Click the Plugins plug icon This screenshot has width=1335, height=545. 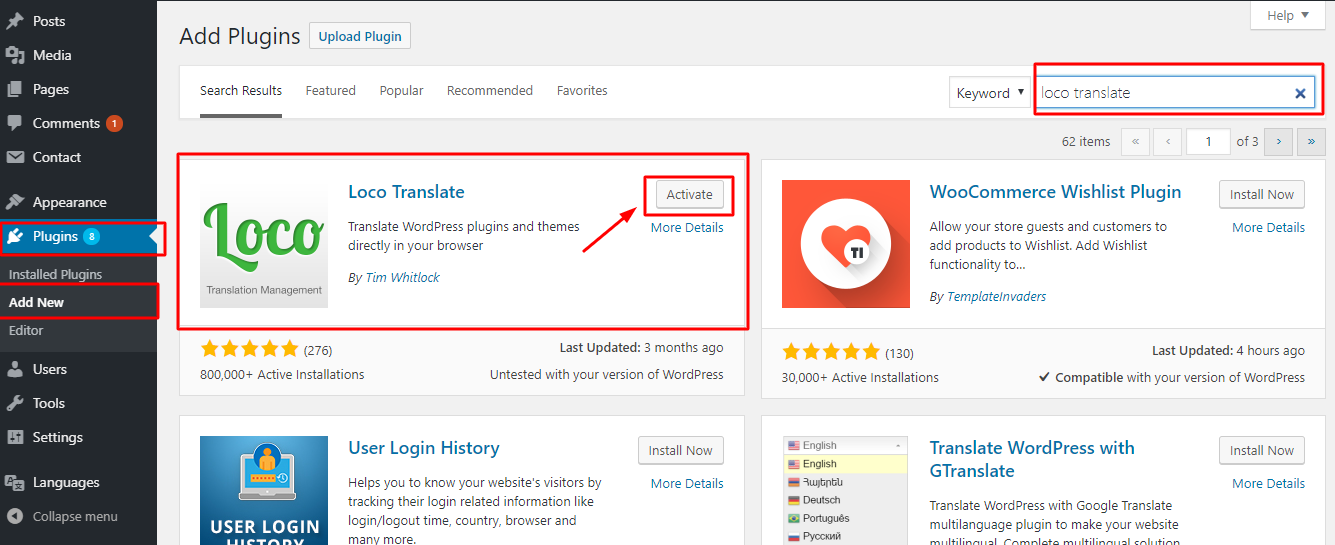[15, 237]
